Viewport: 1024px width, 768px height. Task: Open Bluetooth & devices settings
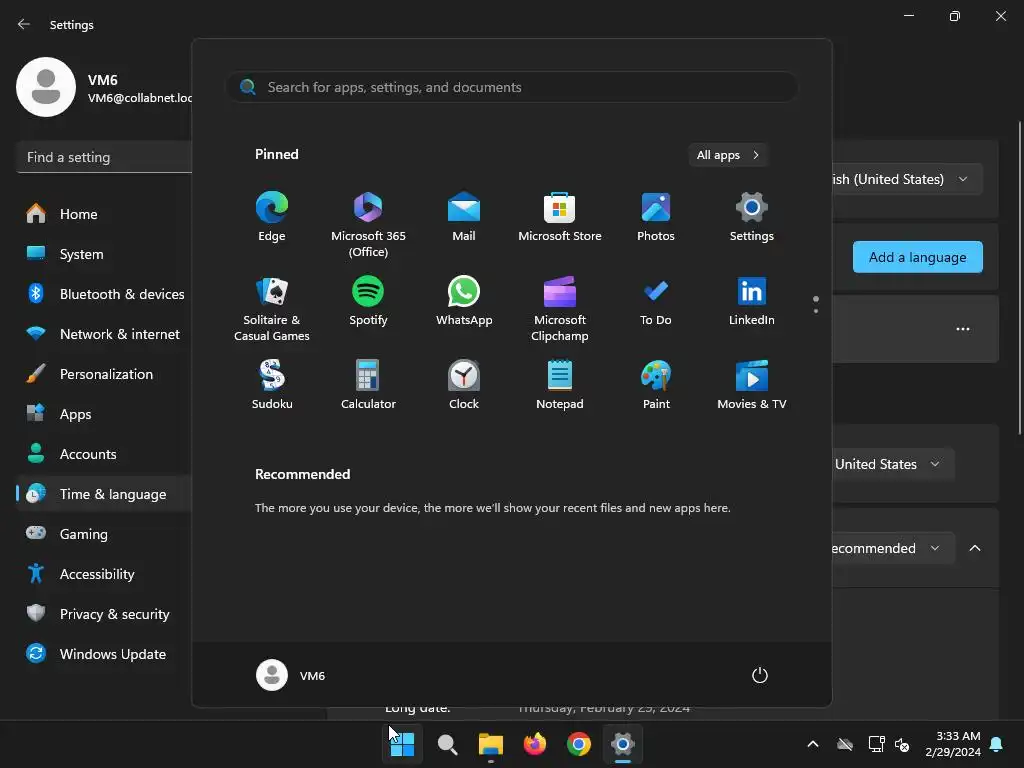click(x=104, y=294)
